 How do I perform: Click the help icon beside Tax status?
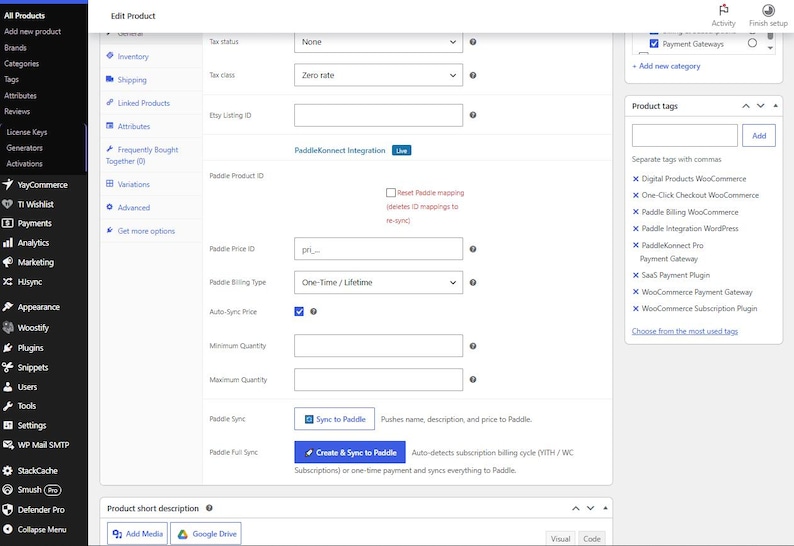(x=472, y=42)
